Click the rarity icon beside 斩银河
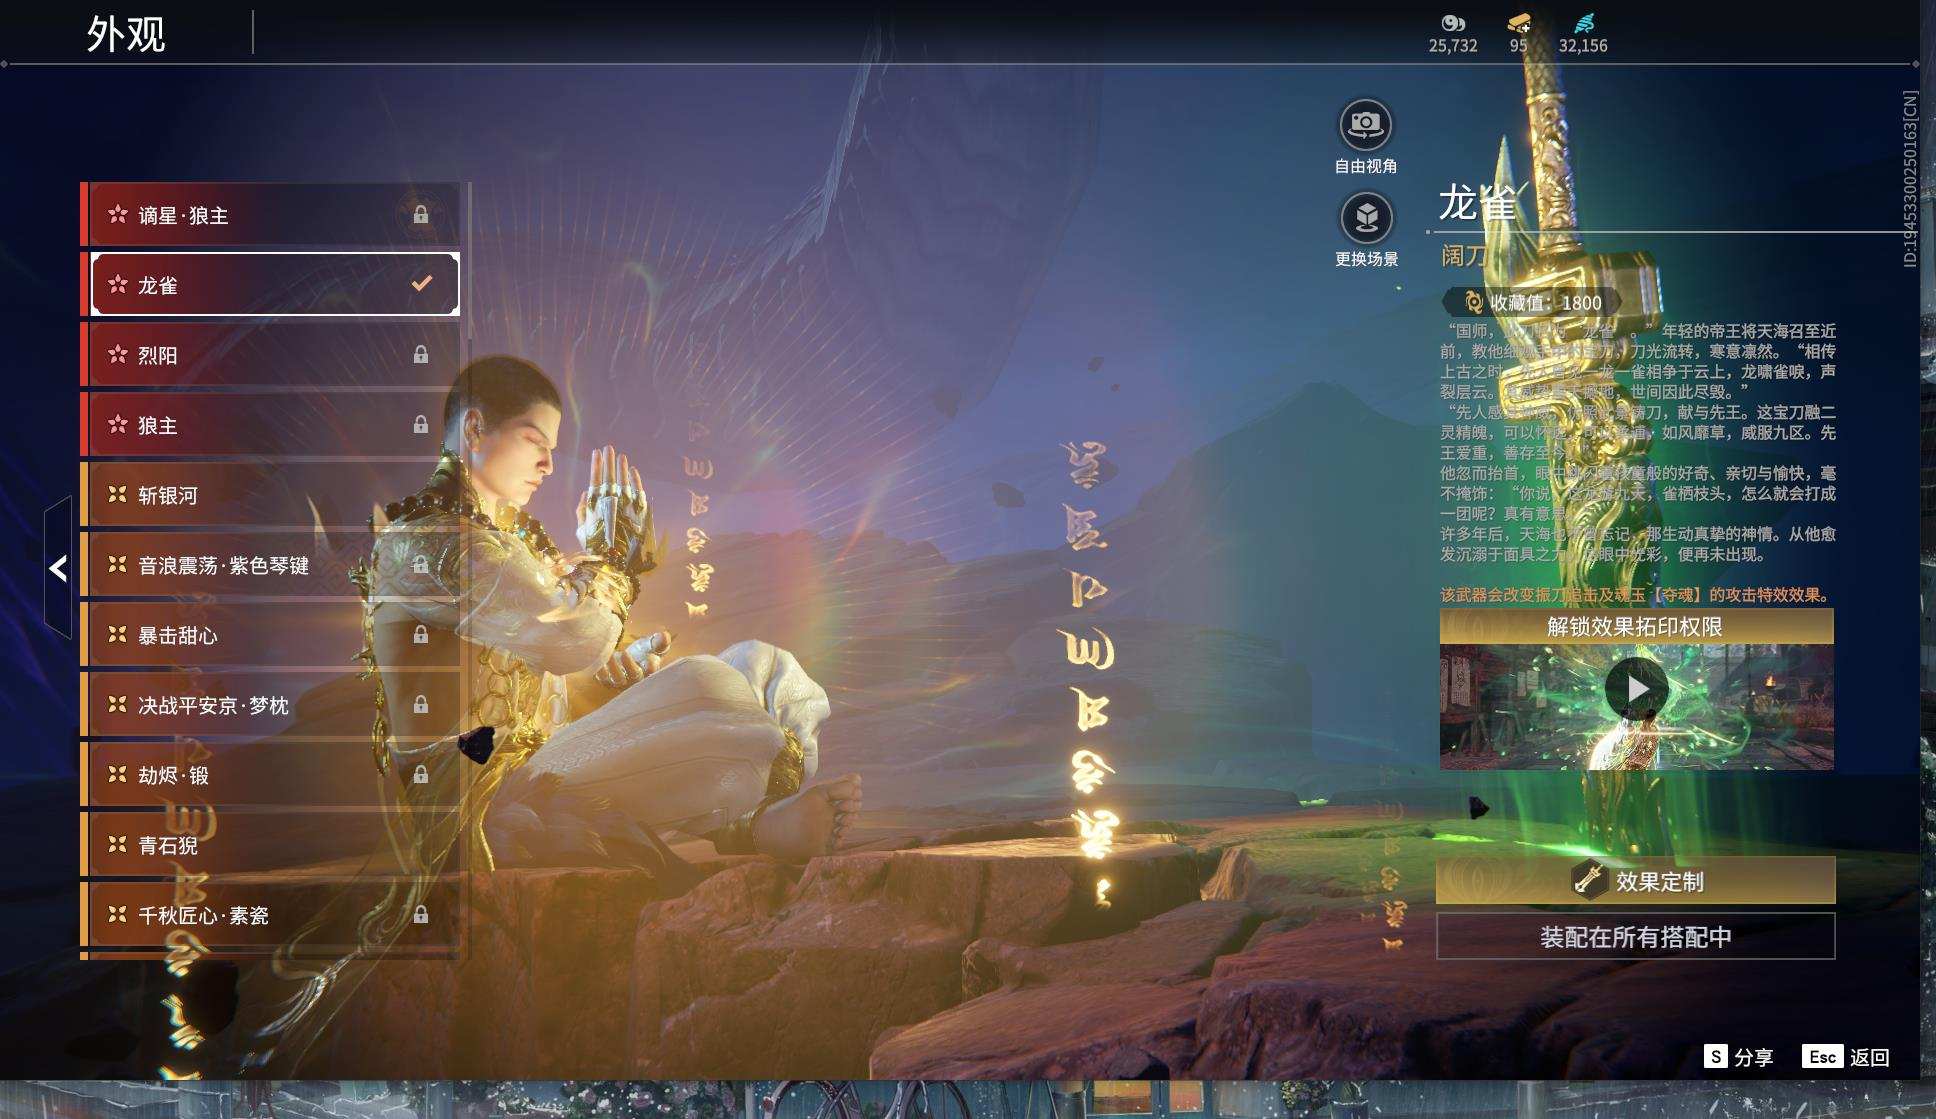Image resolution: width=1936 pixels, height=1119 pixels. (118, 494)
